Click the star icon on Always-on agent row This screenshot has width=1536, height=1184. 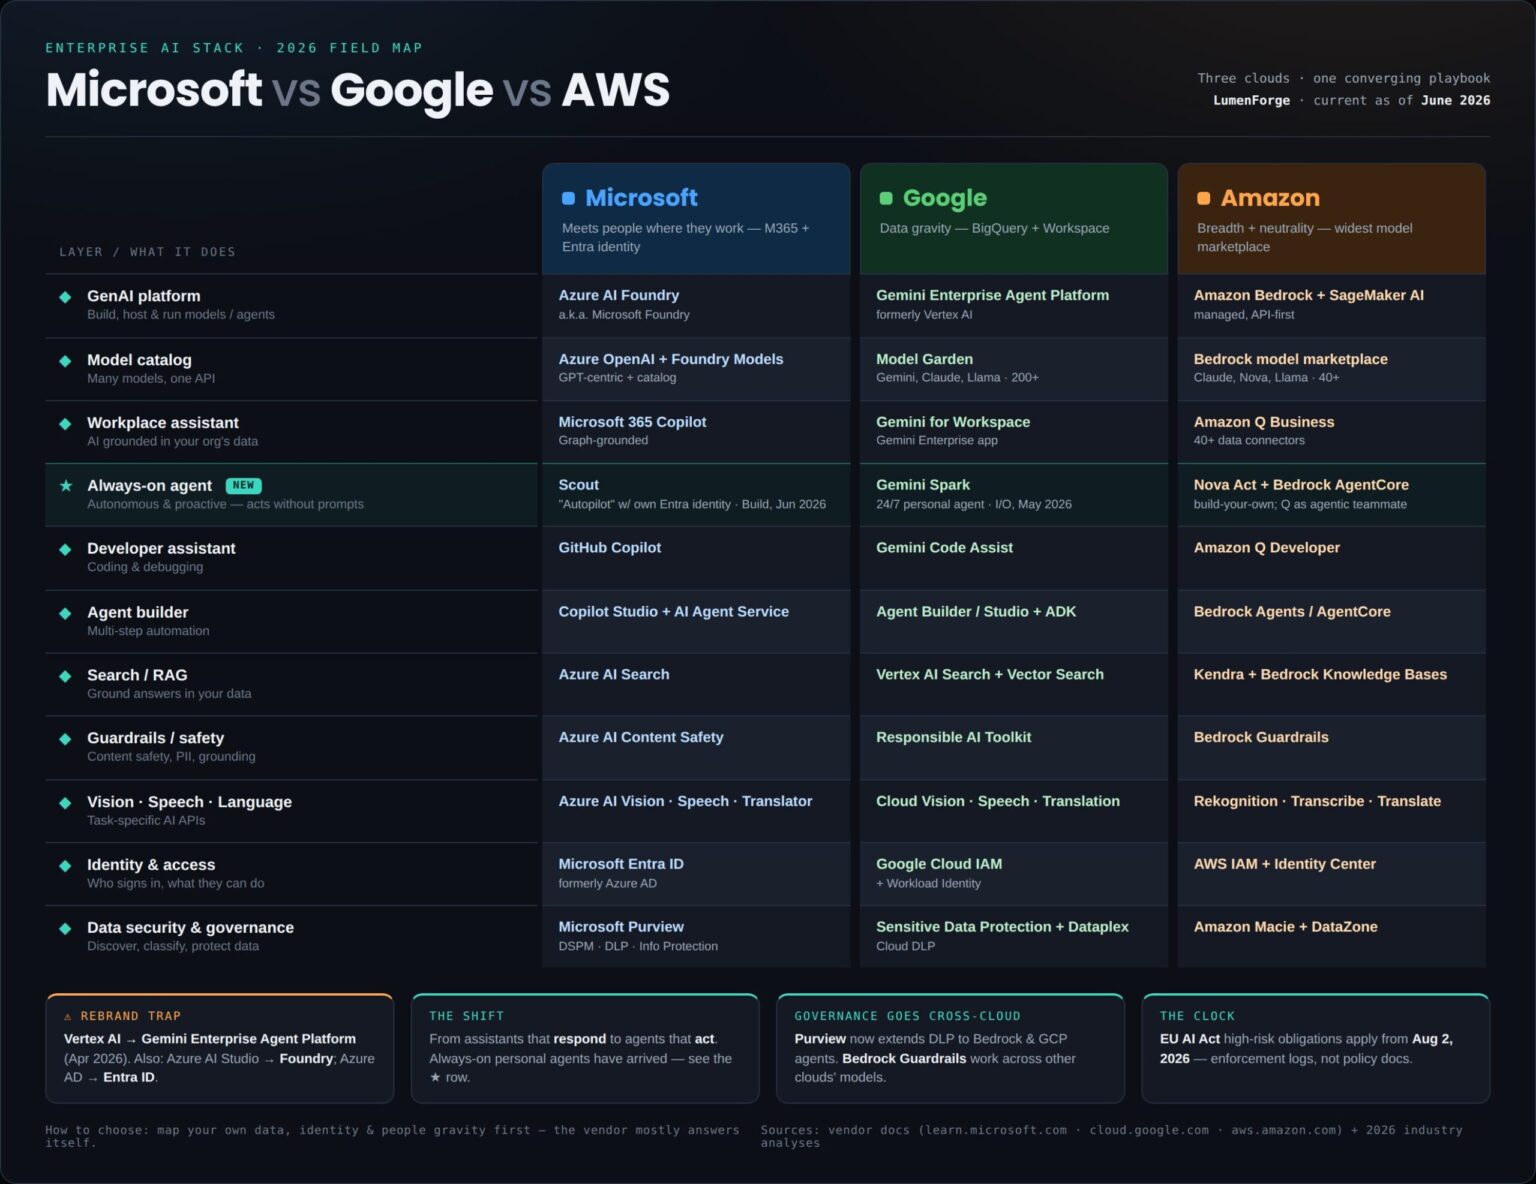(x=66, y=486)
